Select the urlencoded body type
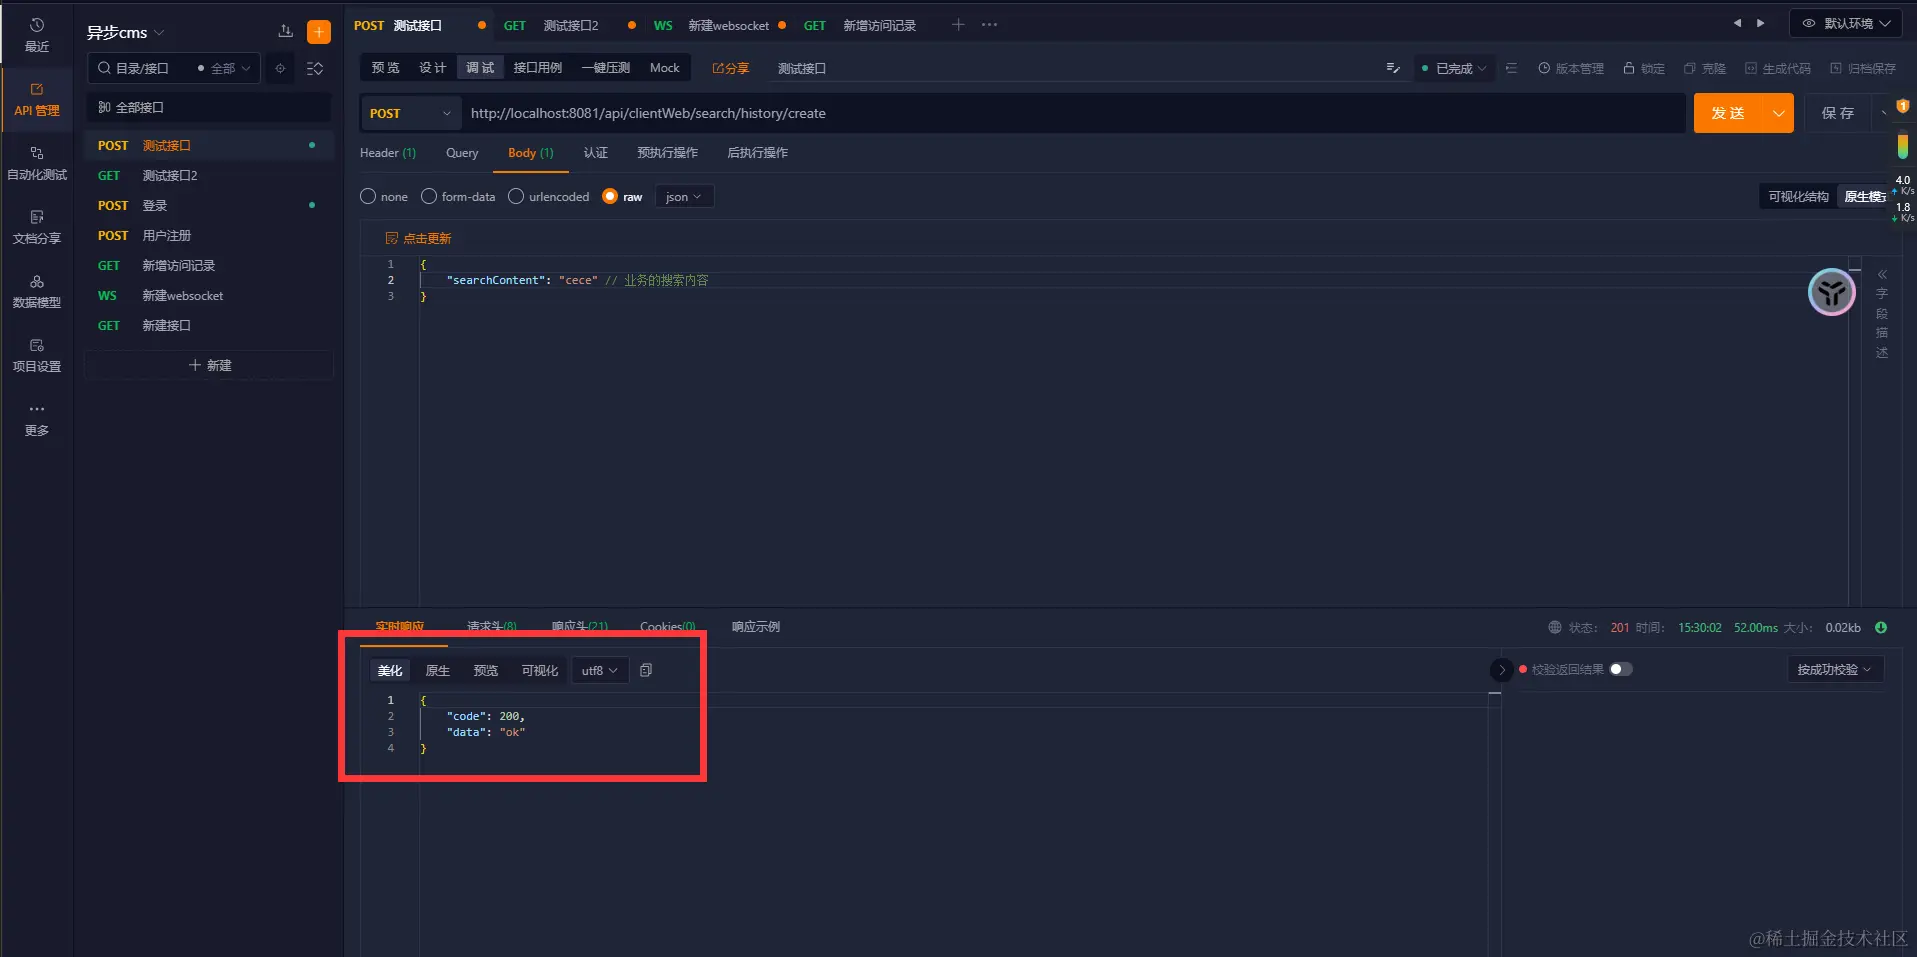The width and height of the screenshot is (1917, 957). pos(549,197)
